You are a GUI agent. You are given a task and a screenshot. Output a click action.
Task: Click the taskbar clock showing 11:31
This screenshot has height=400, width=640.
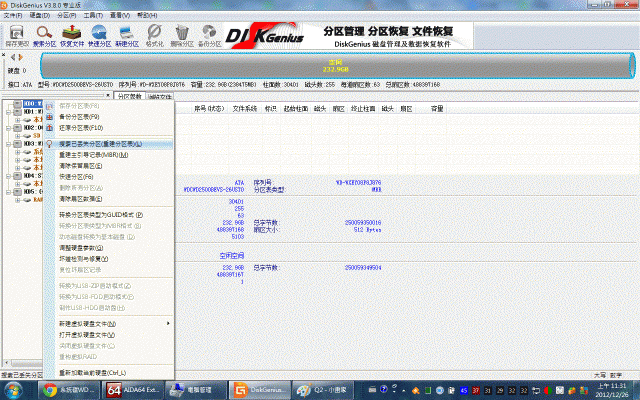612,390
